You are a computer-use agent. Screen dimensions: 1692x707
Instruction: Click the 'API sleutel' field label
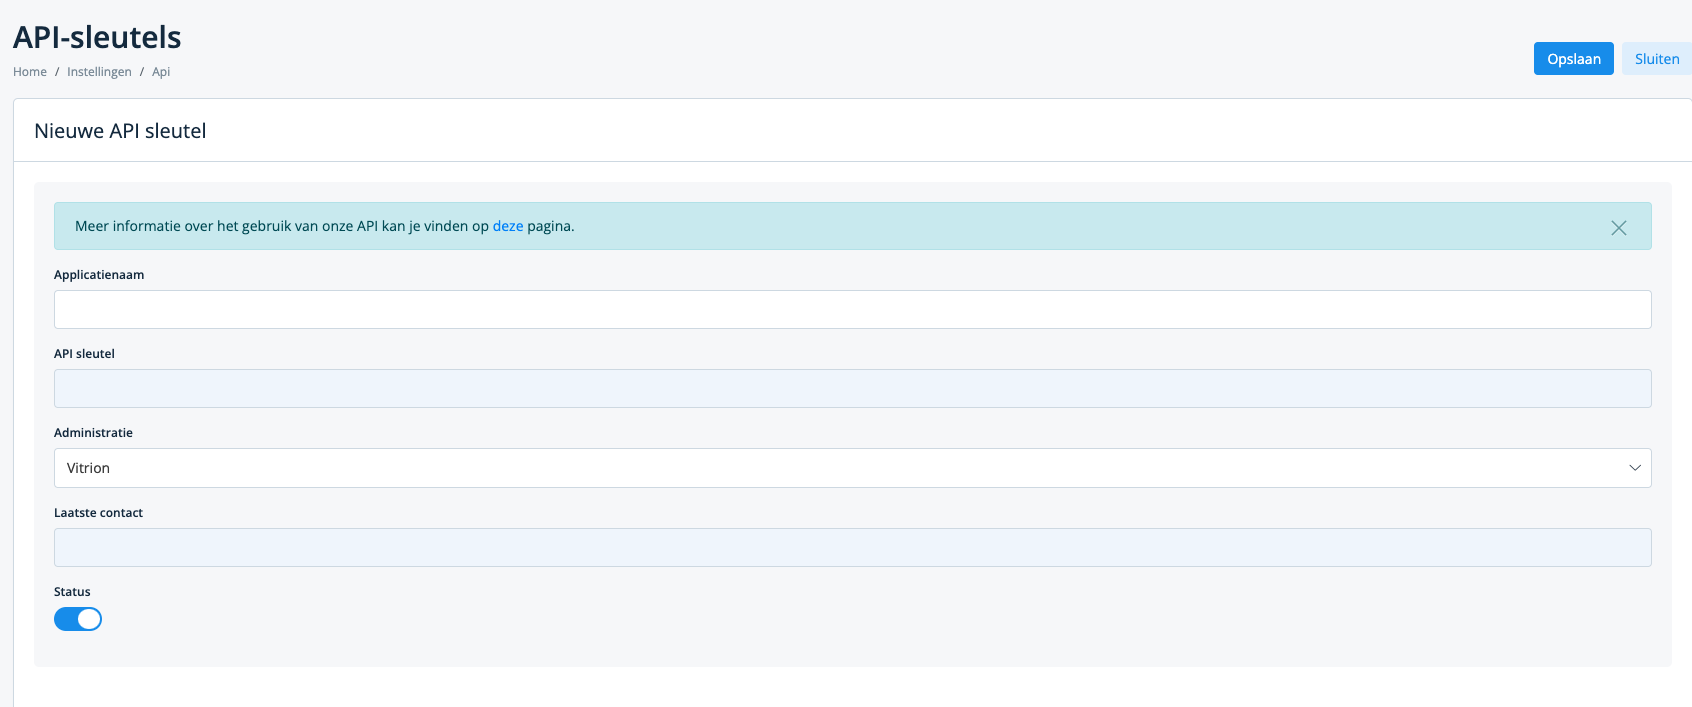coord(84,354)
